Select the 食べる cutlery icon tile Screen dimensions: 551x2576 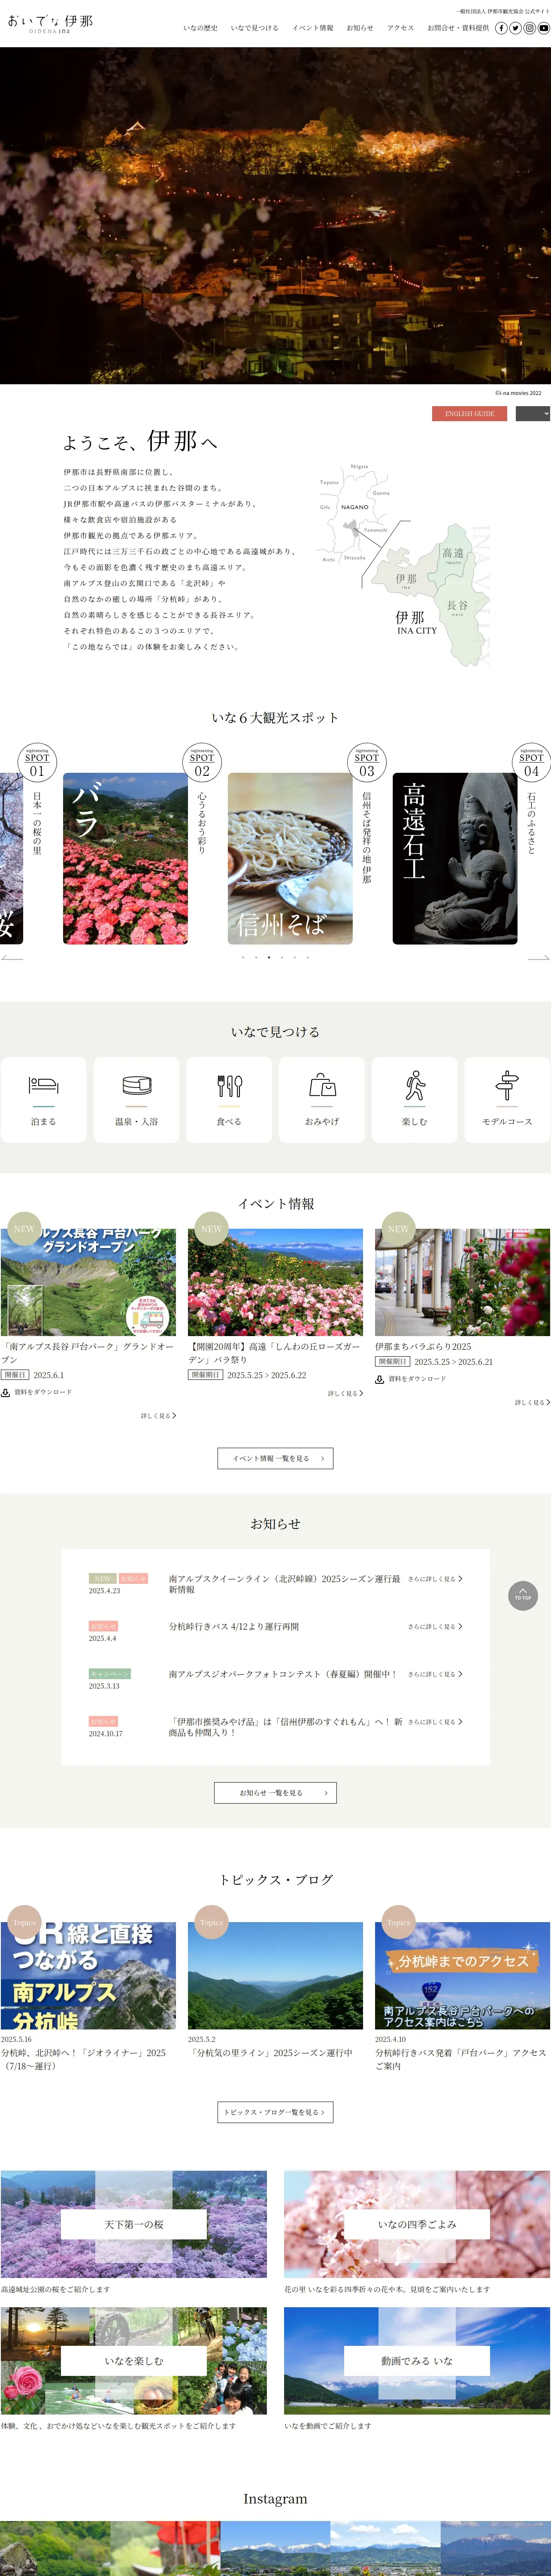click(x=229, y=1099)
